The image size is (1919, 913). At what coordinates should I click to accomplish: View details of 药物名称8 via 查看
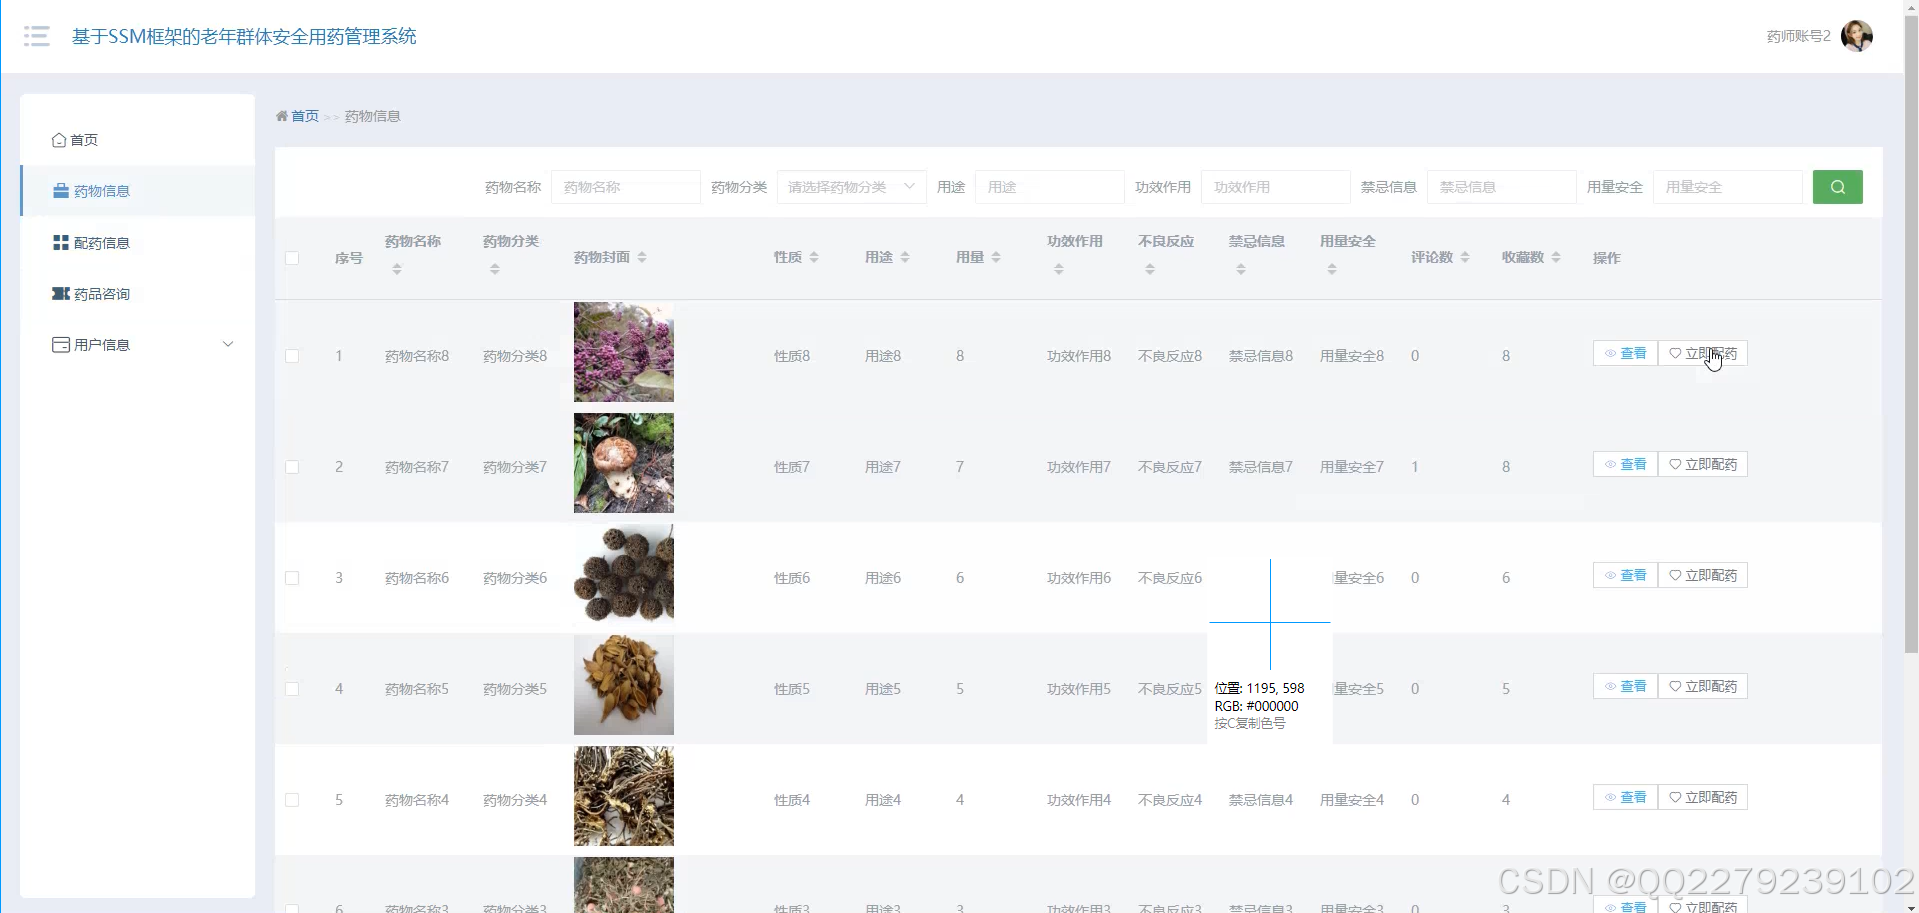point(1625,353)
